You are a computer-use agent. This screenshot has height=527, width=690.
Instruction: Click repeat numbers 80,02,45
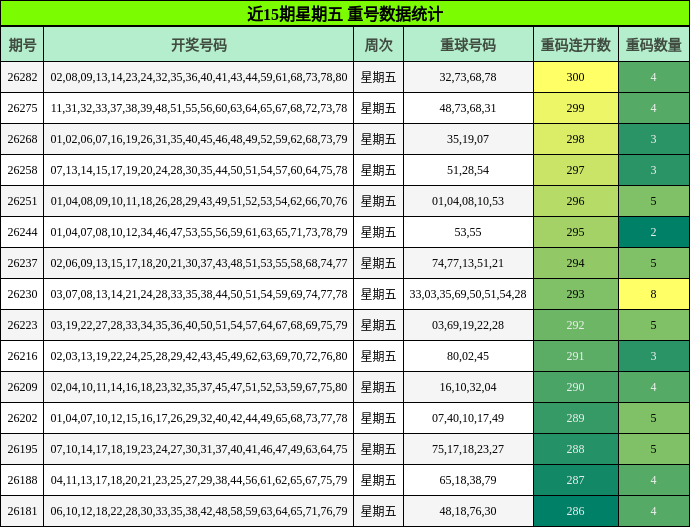pyautogui.click(x=468, y=356)
